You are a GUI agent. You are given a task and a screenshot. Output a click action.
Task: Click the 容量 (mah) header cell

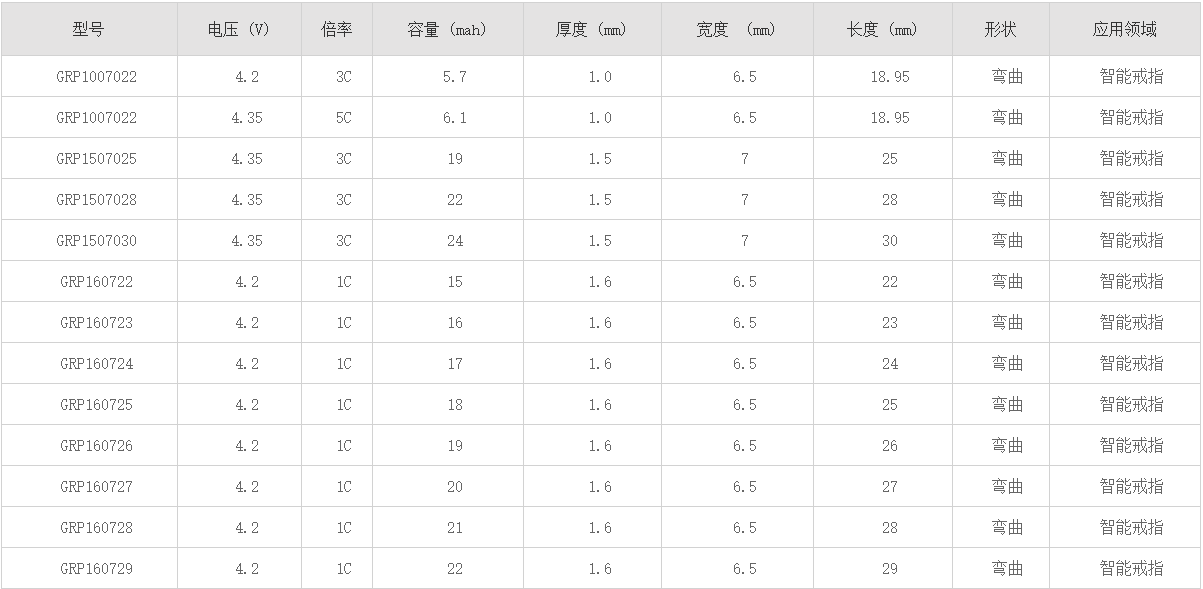point(447,29)
